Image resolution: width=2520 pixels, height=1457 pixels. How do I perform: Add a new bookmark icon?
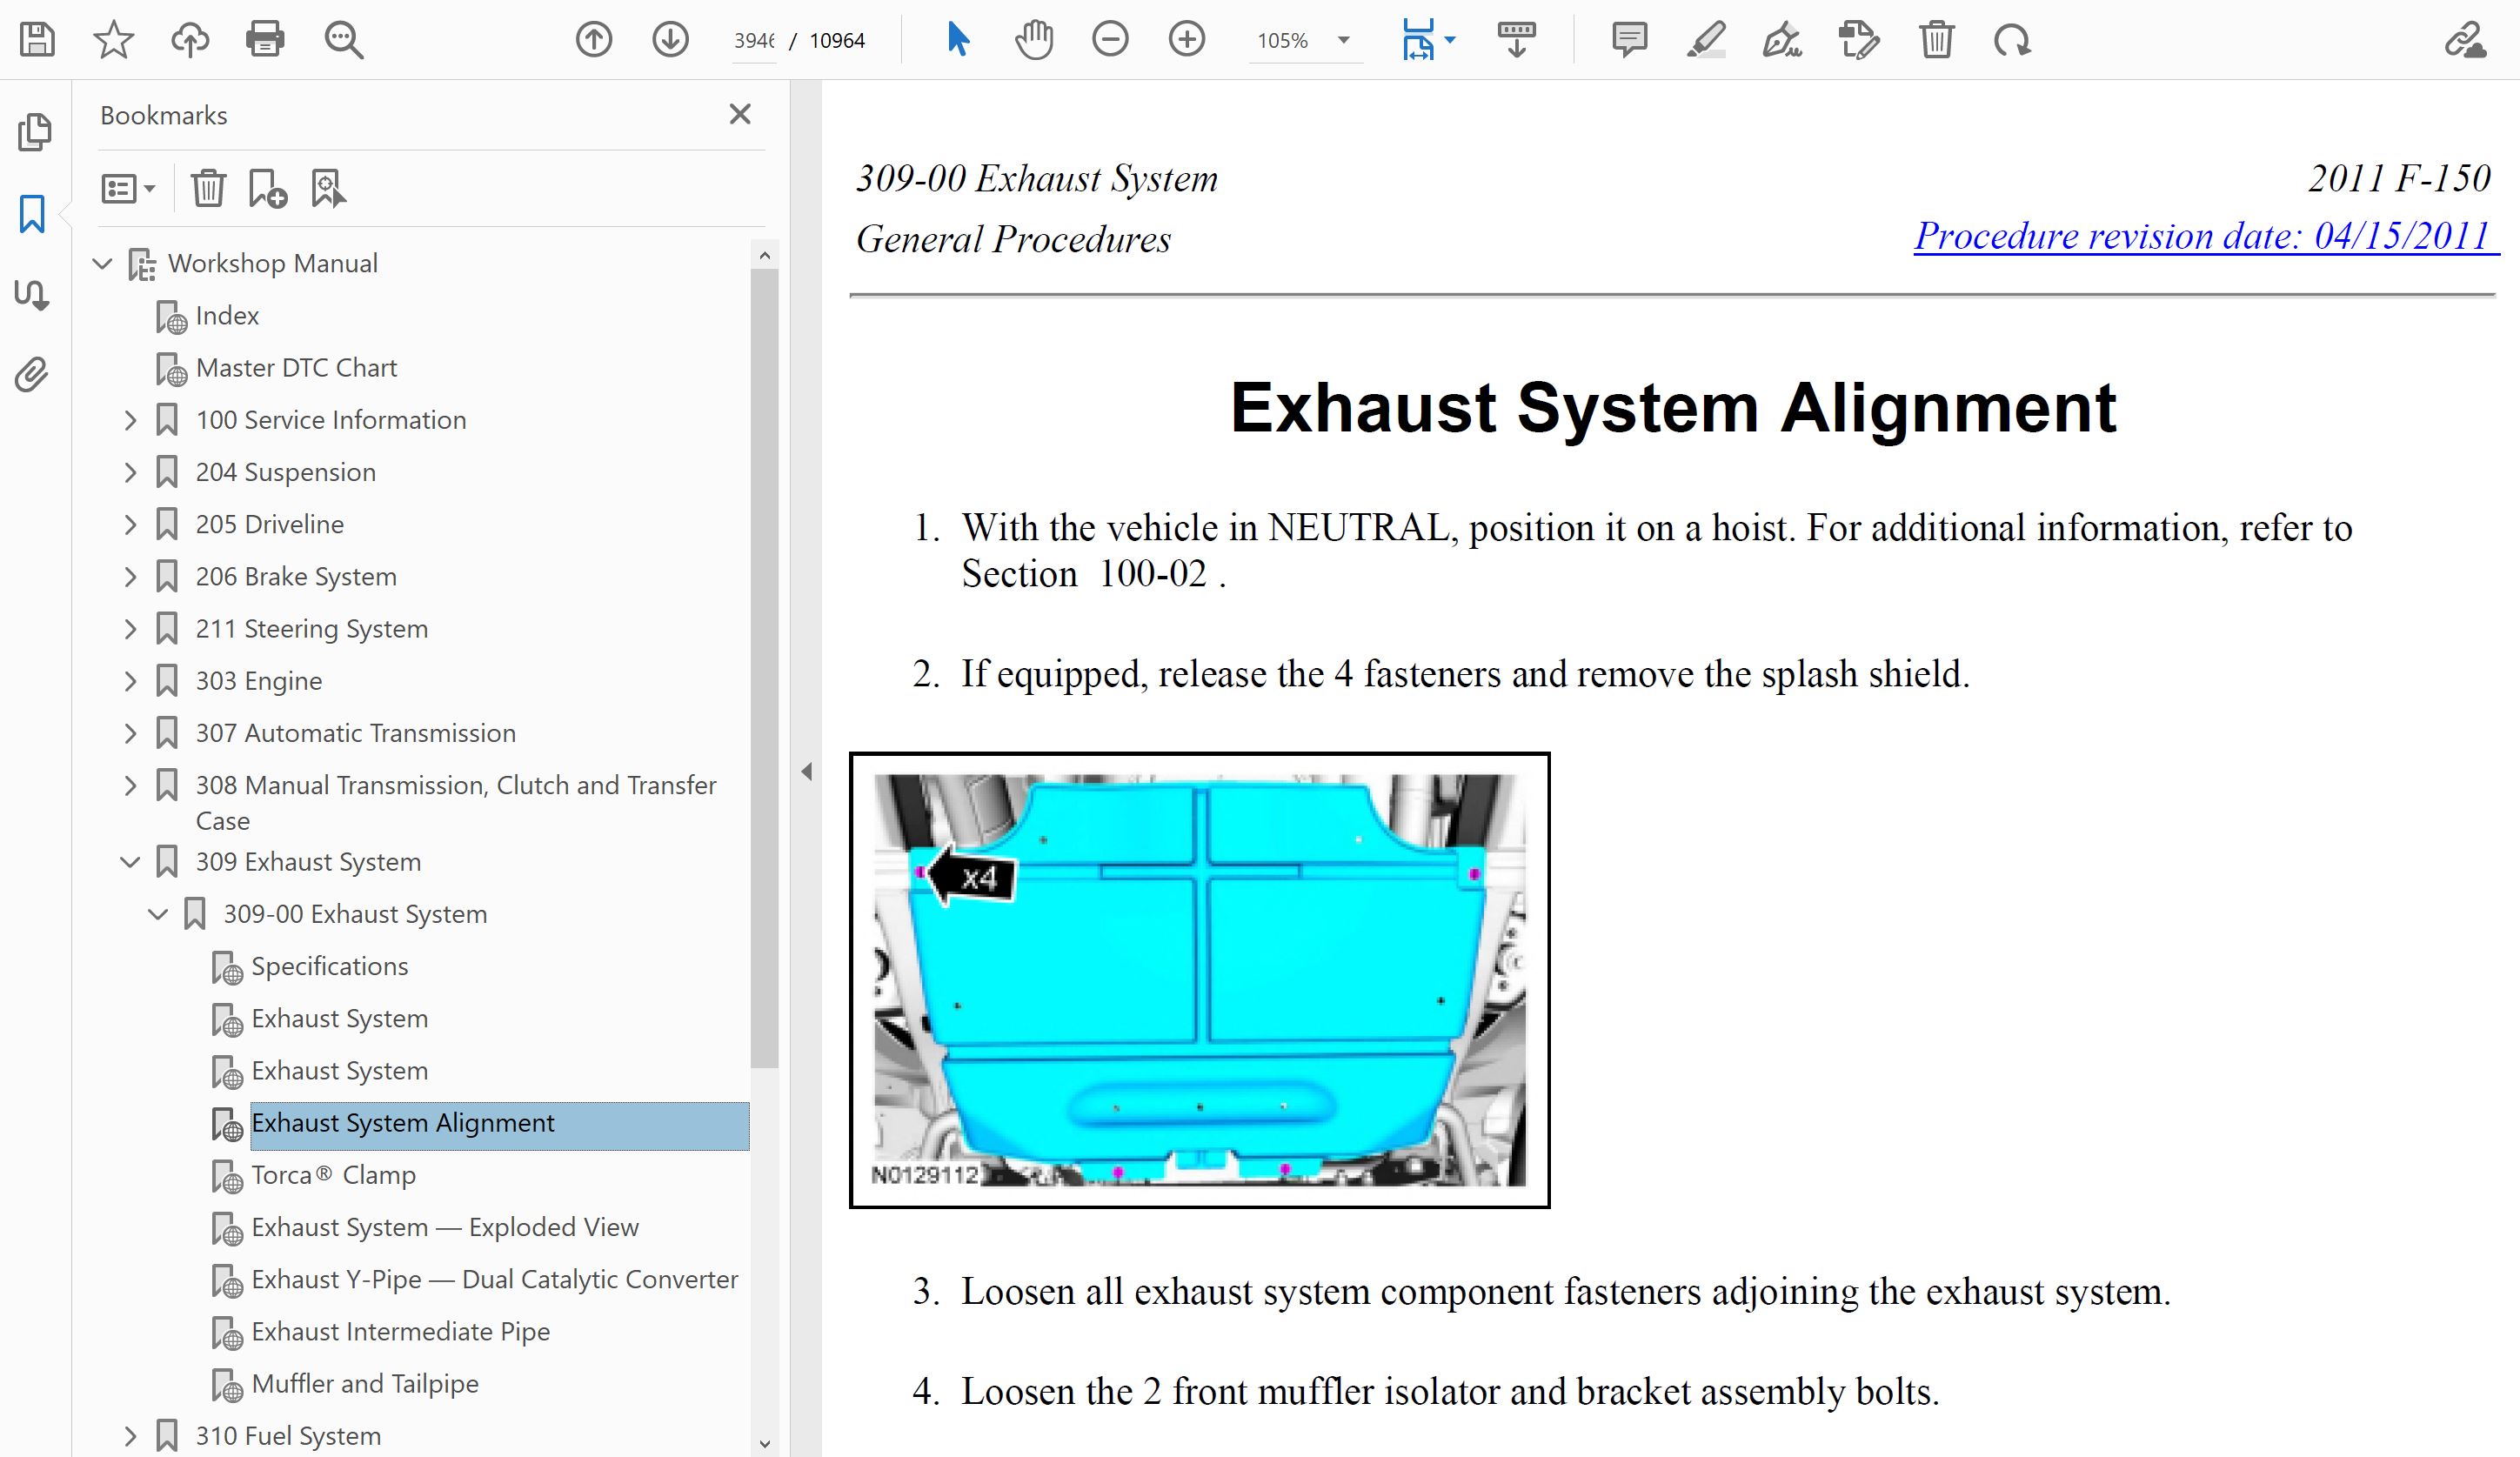[x=267, y=188]
